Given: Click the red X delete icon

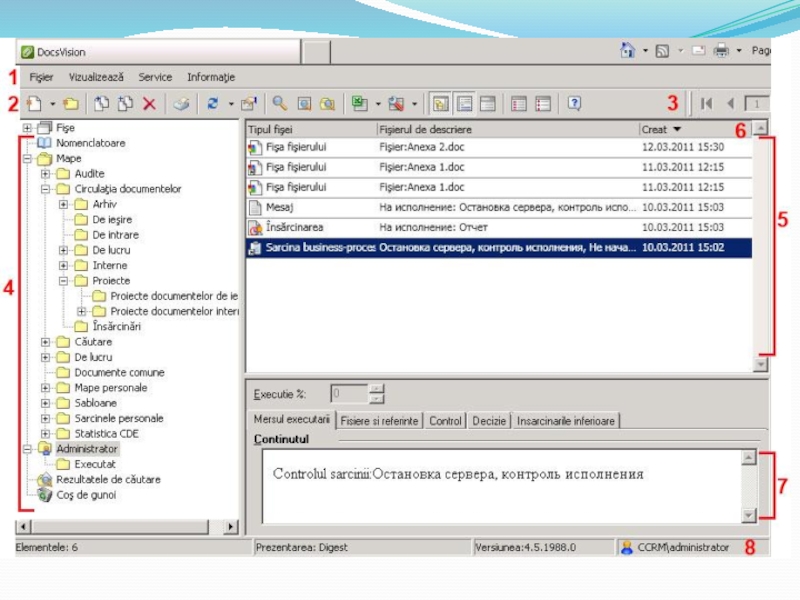Looking at the screenshot, I should click(x=149, y=103).
